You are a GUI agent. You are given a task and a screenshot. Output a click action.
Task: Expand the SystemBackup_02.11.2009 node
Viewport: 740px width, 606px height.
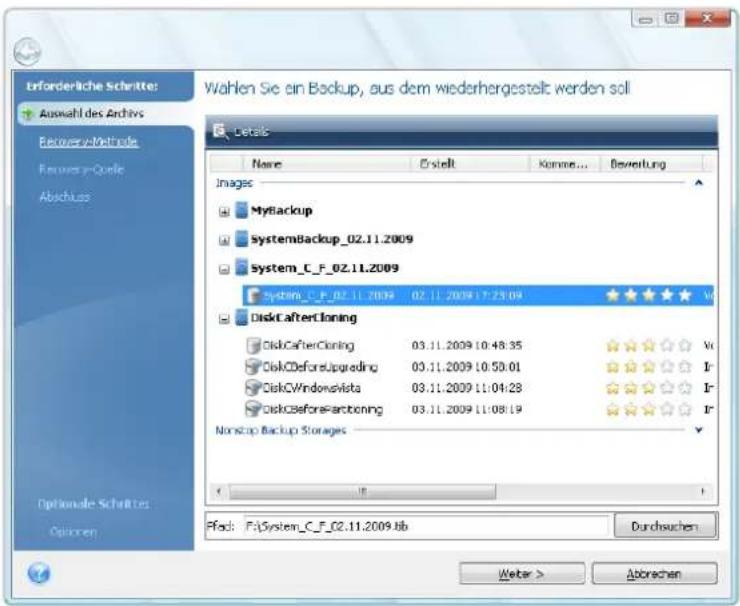[224, 241]
